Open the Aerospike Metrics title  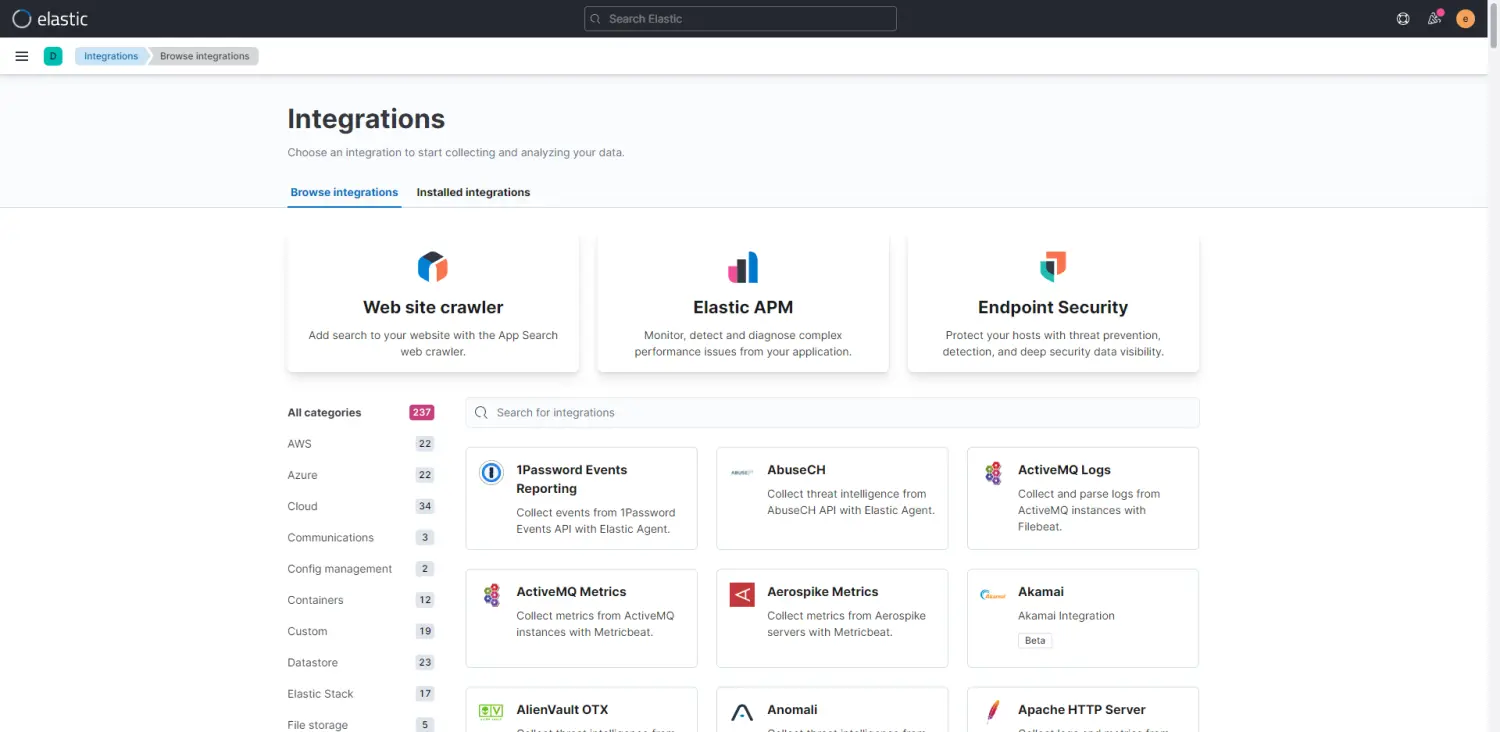pyautogui.click(x=822, y=592)
